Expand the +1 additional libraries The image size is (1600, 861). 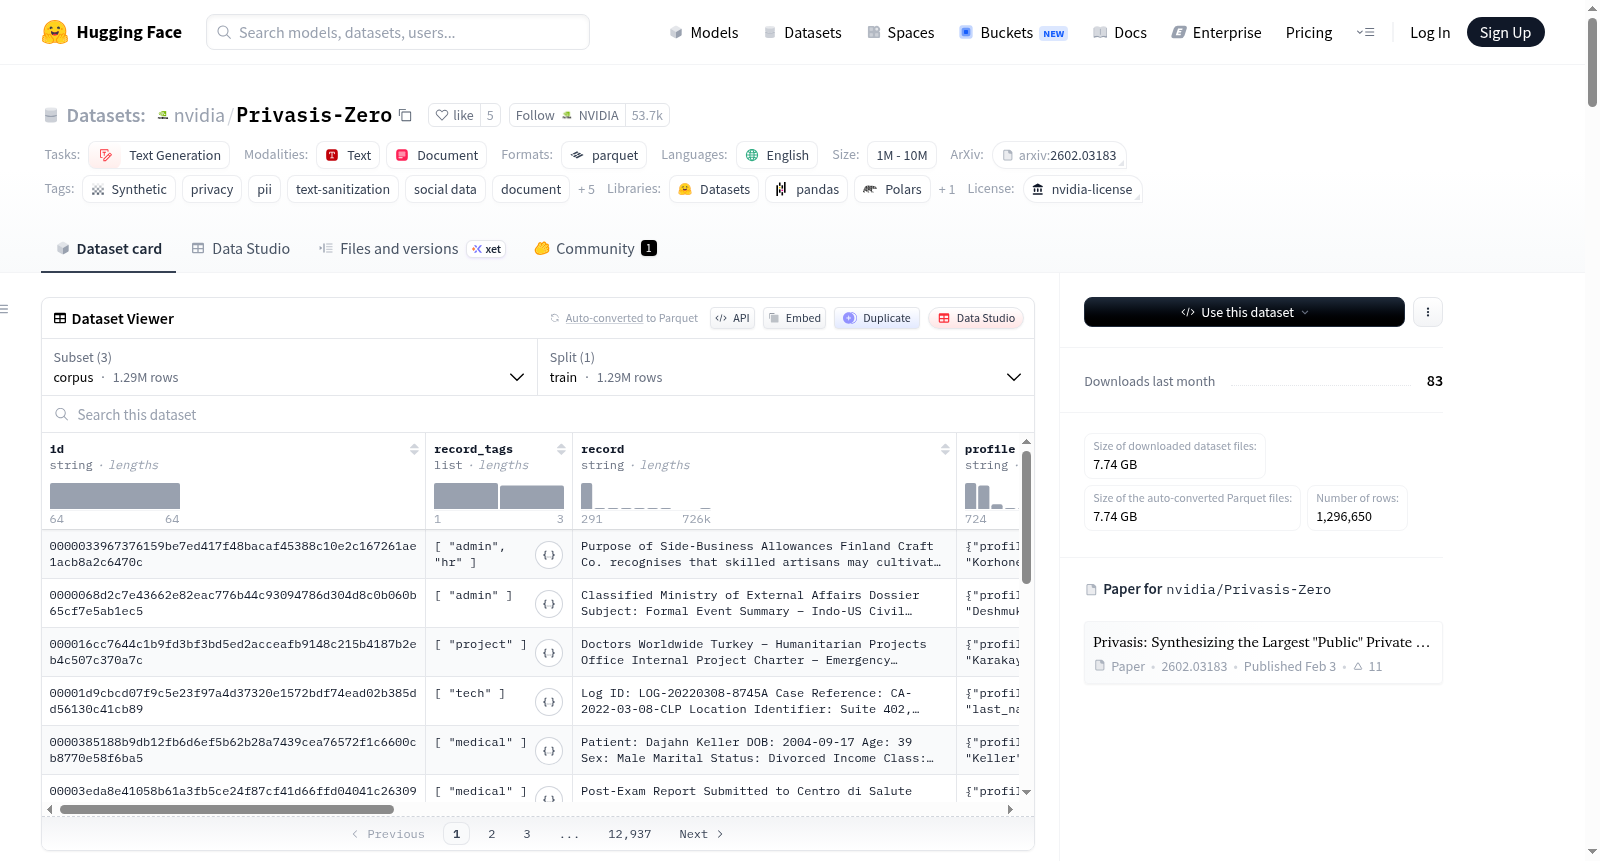[x=946, y=189]
